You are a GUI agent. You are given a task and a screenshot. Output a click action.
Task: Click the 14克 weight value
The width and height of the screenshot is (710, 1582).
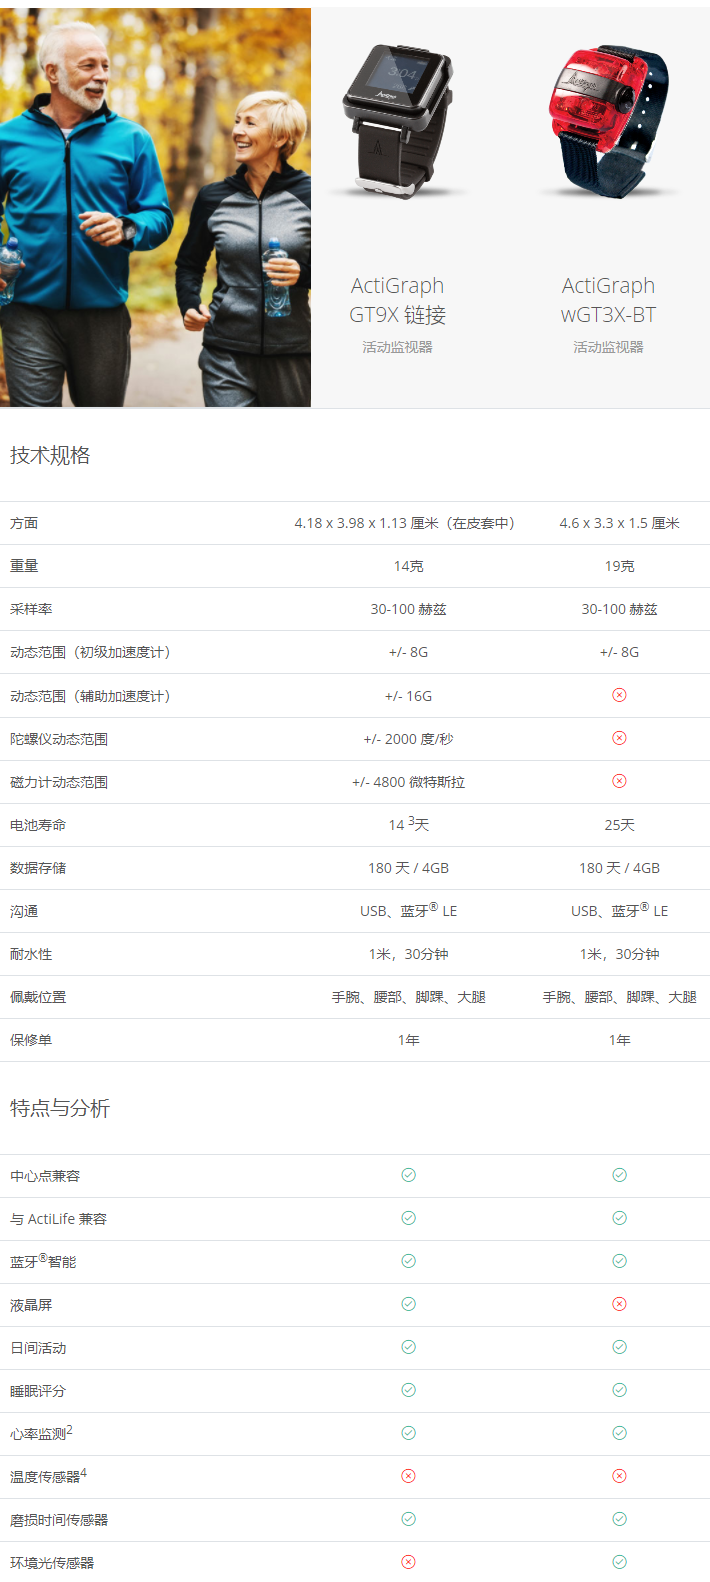click(x=408, y=566)
